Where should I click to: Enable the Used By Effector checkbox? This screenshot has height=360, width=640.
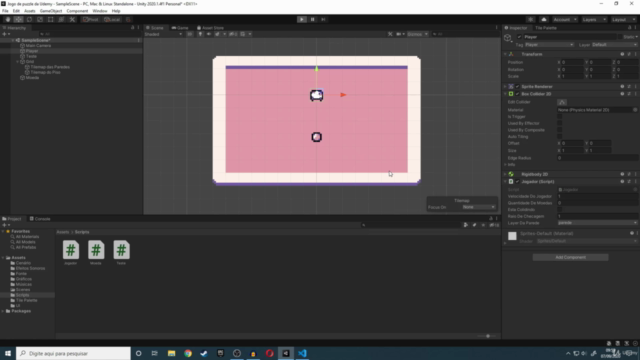tap(560, 123)
